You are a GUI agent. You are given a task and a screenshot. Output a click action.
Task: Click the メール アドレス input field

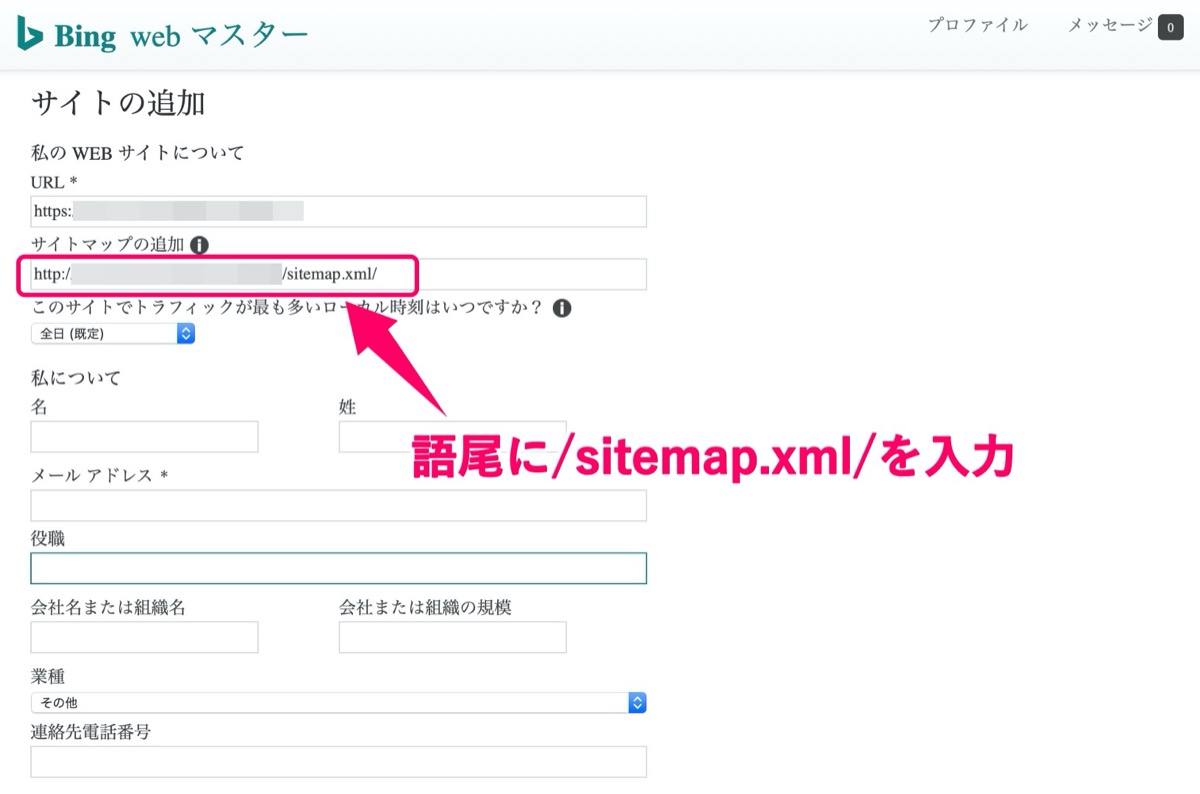(339, 505)
